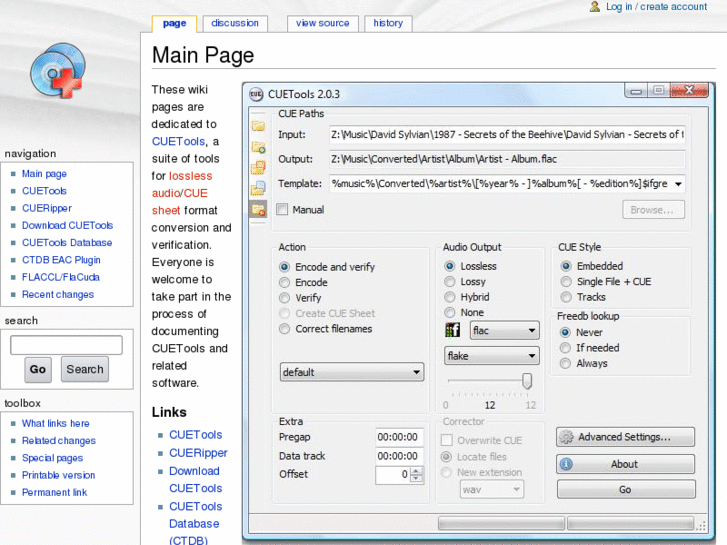Open the default profile dropdown

(x=352, y=372)
